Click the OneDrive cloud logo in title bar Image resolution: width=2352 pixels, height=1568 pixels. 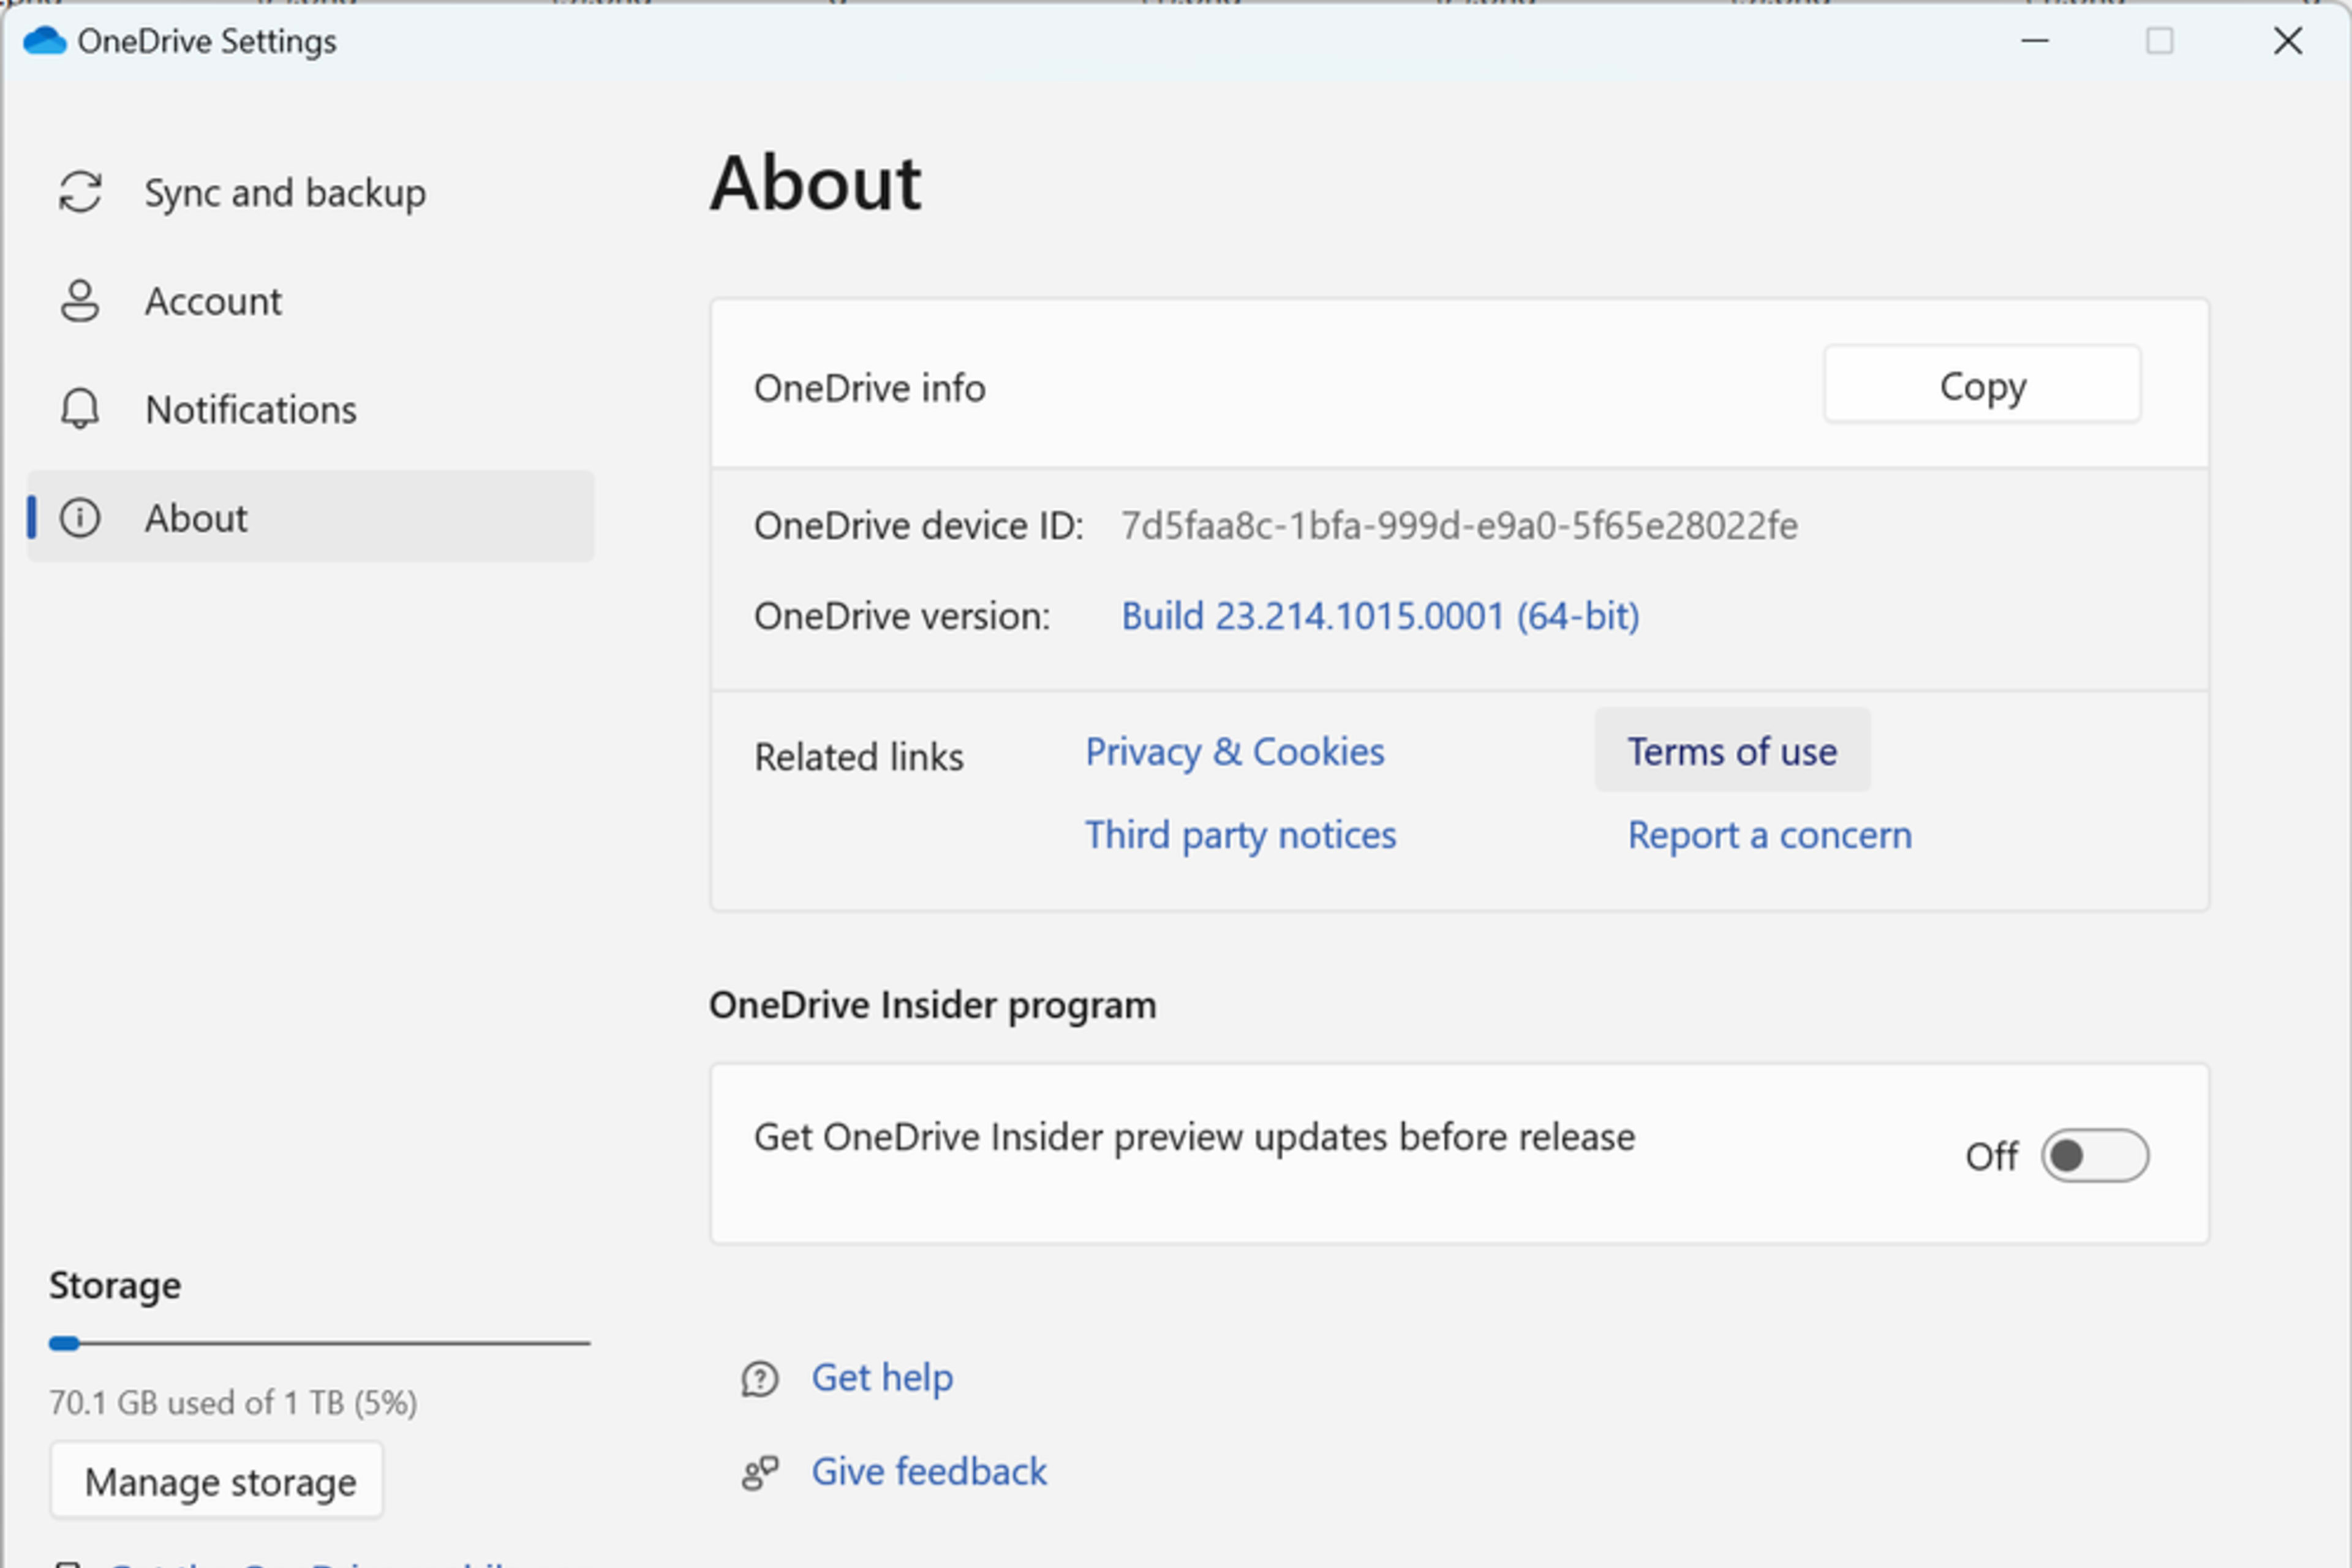click(45, 41)
